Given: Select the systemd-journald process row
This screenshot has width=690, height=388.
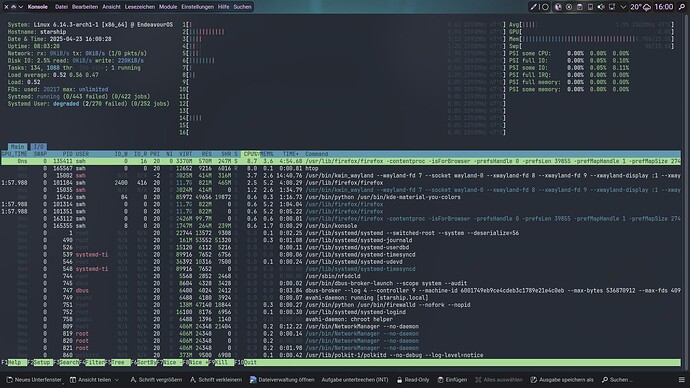Looking at the screenshot, I should pyautogui.click(x=341, y=240).
